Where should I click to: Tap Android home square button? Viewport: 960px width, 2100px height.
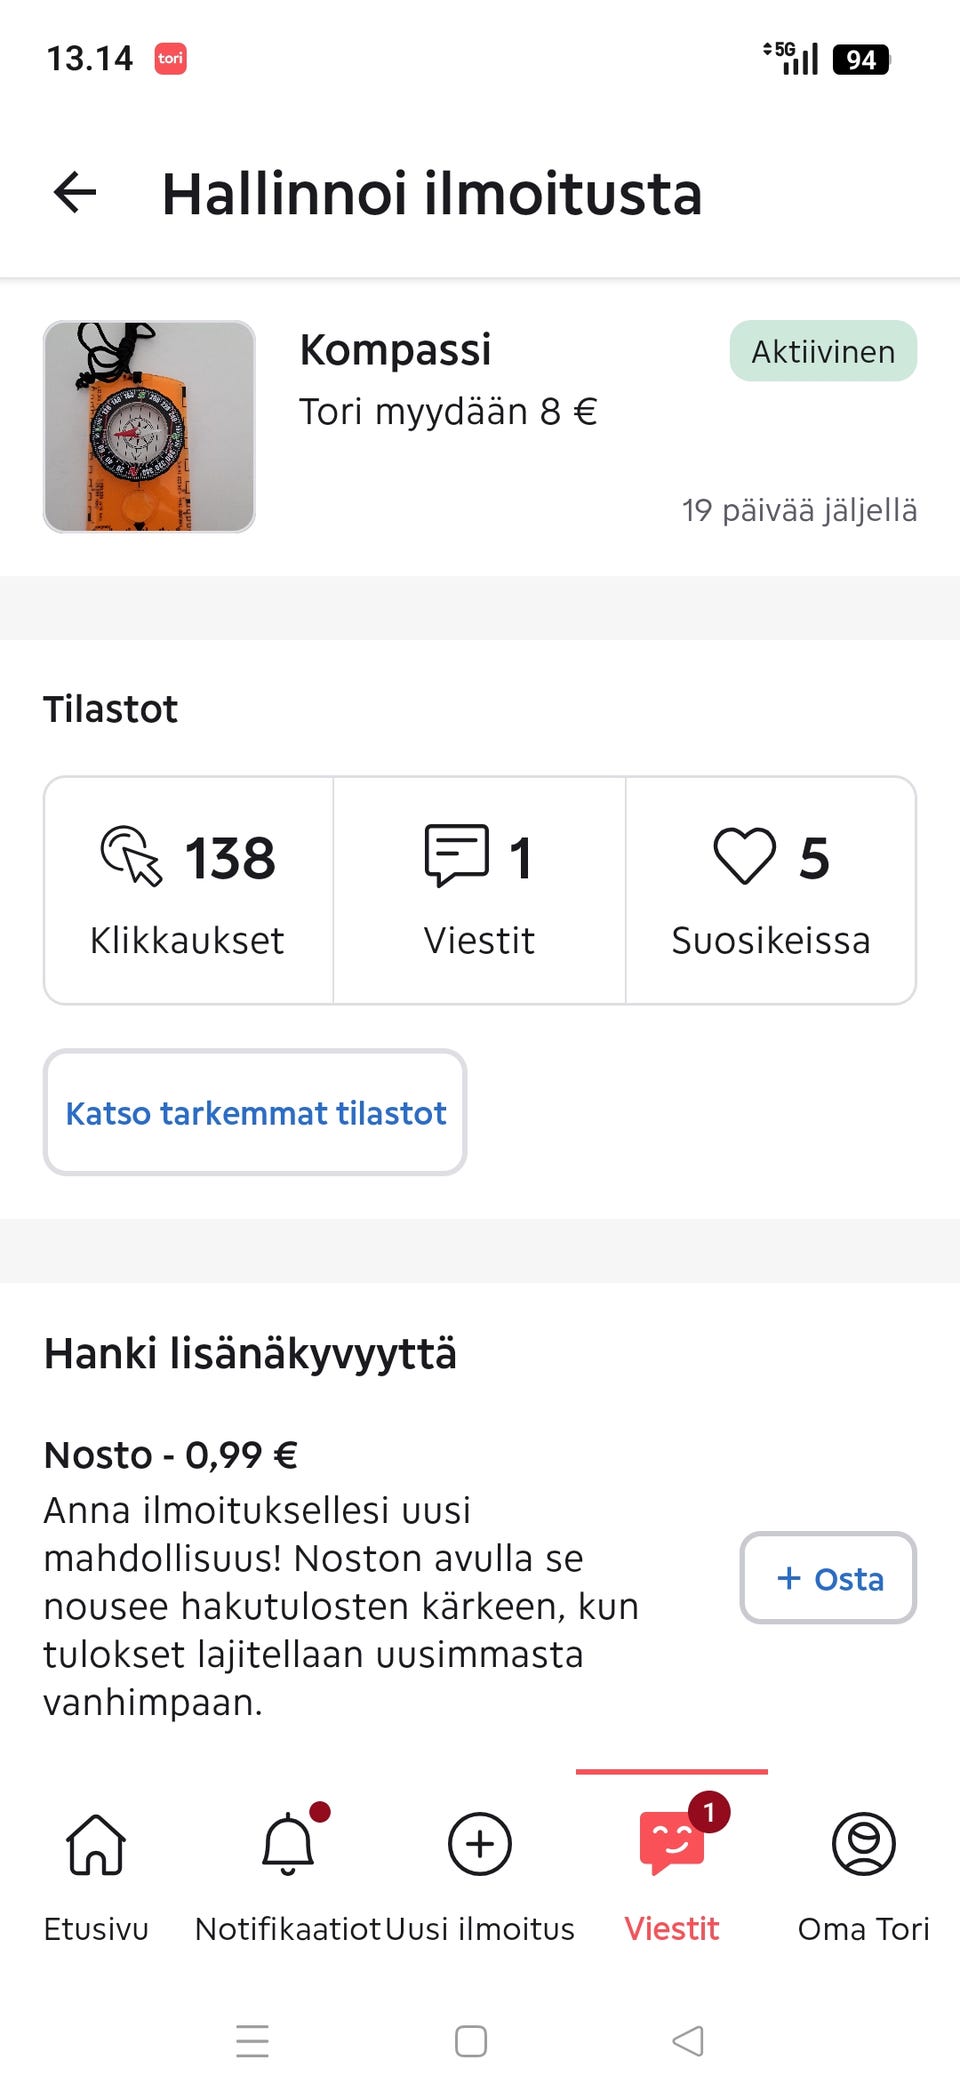[x=471, y=2041]
